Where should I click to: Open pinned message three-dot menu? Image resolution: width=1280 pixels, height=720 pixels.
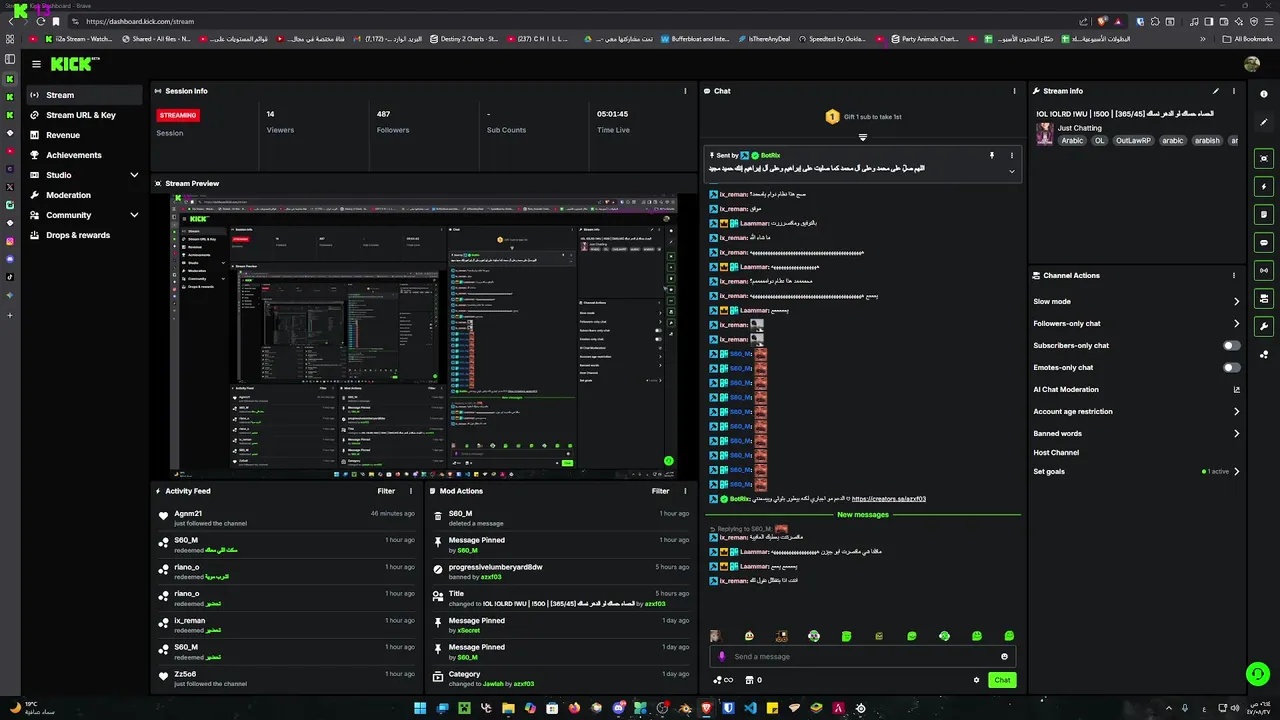pyautogui.click(x=1011, y=155)
